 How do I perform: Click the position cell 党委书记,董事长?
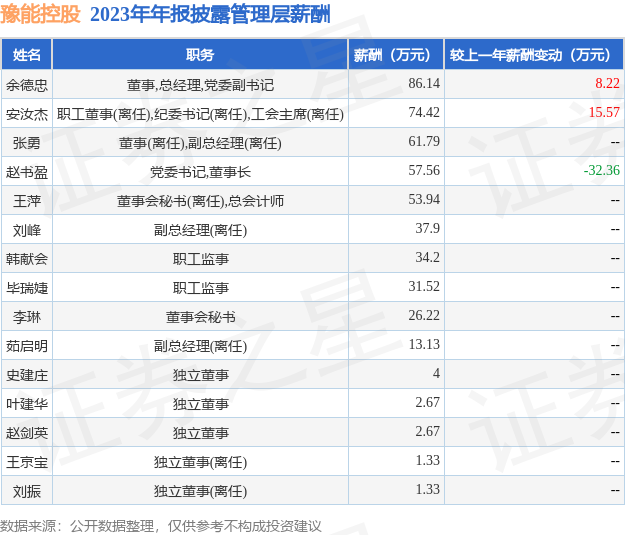pos(200,172)
